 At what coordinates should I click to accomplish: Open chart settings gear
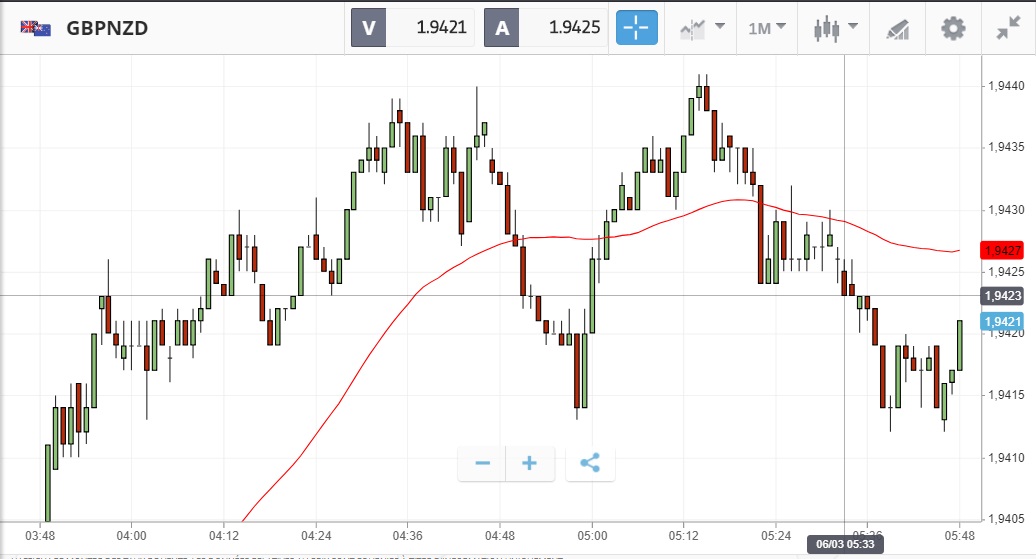tap(953, 28)
